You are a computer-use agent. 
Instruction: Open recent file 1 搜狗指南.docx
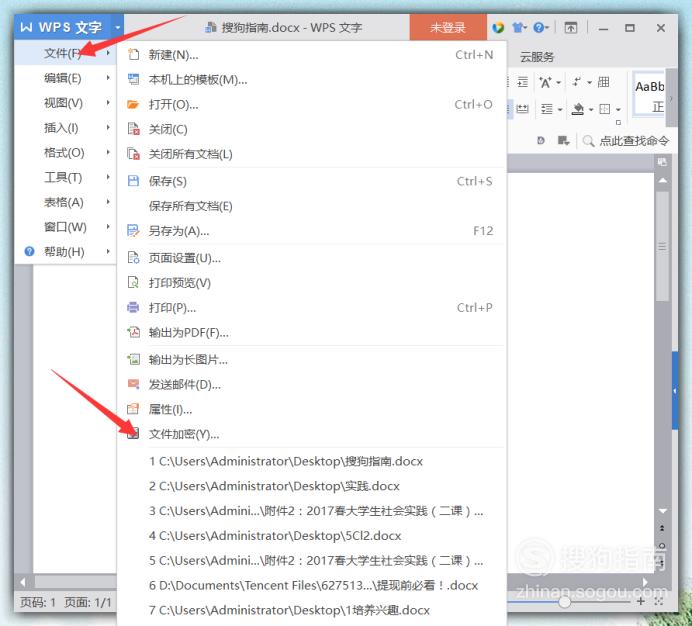pyautogui.click(x=311, y=461)
